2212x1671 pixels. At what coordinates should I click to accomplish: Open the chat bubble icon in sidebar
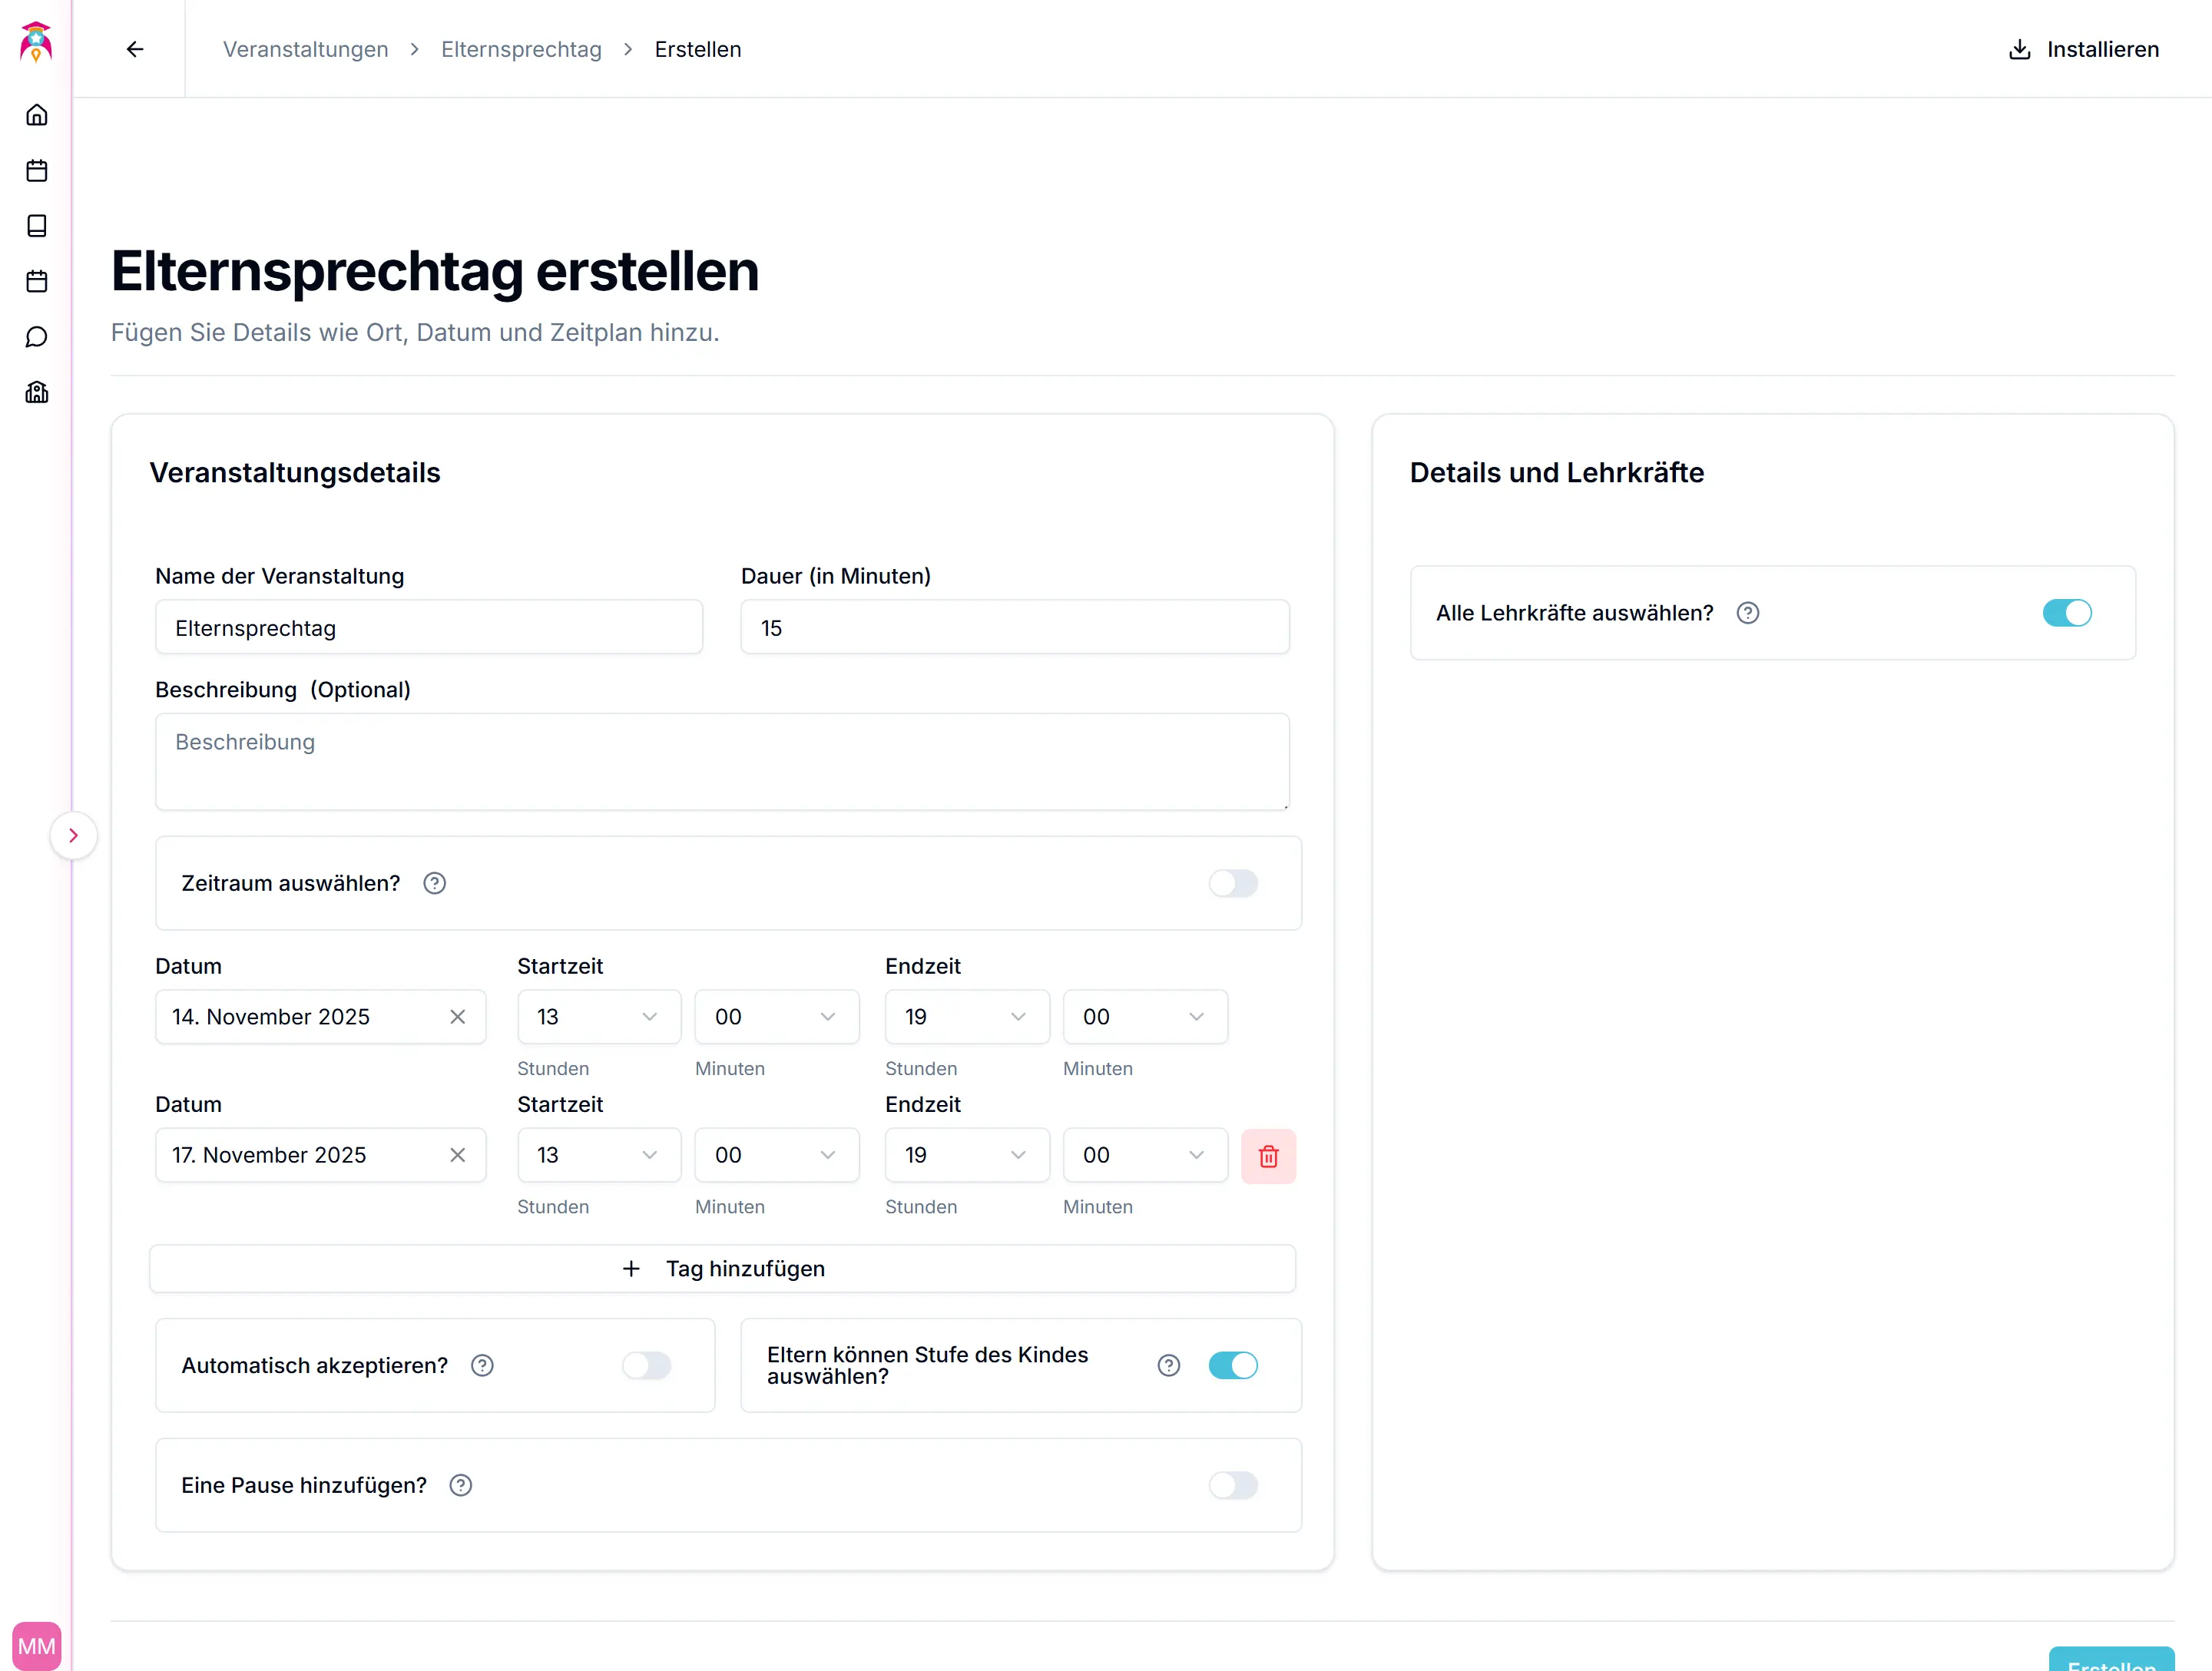[x=37, y=337]
